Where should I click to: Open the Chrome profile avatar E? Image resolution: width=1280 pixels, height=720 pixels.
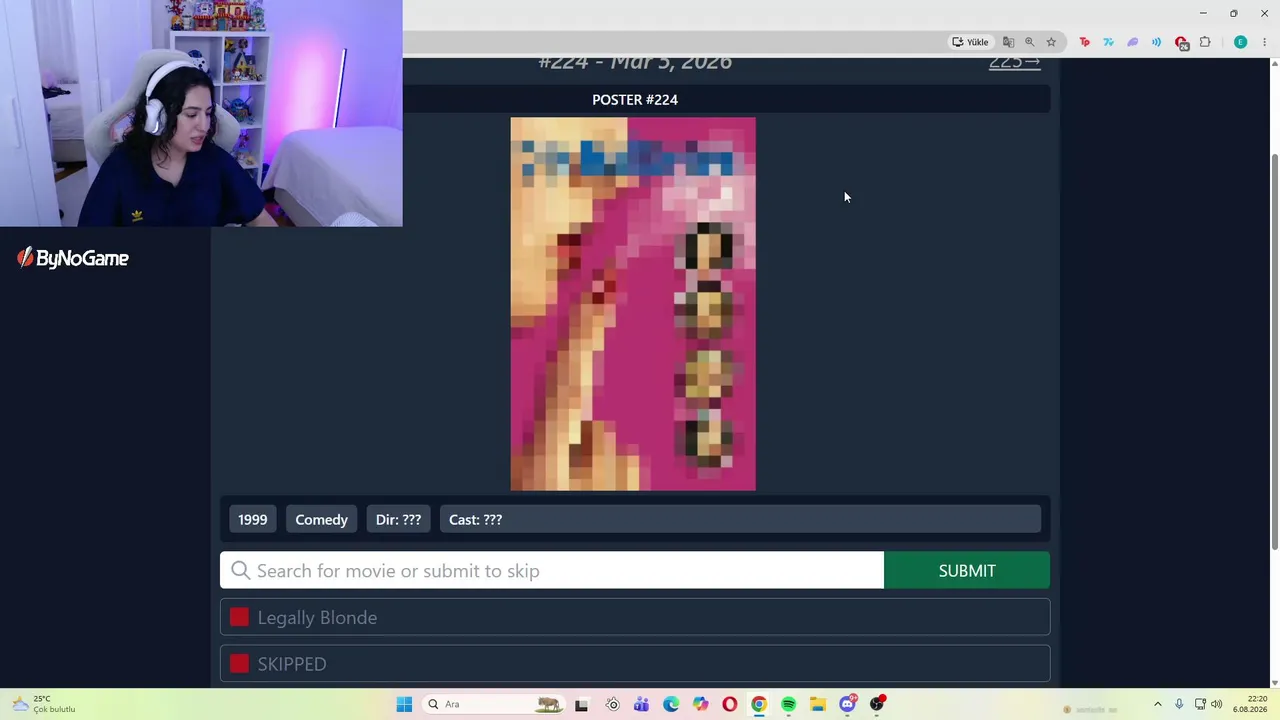click(1240, 42)
